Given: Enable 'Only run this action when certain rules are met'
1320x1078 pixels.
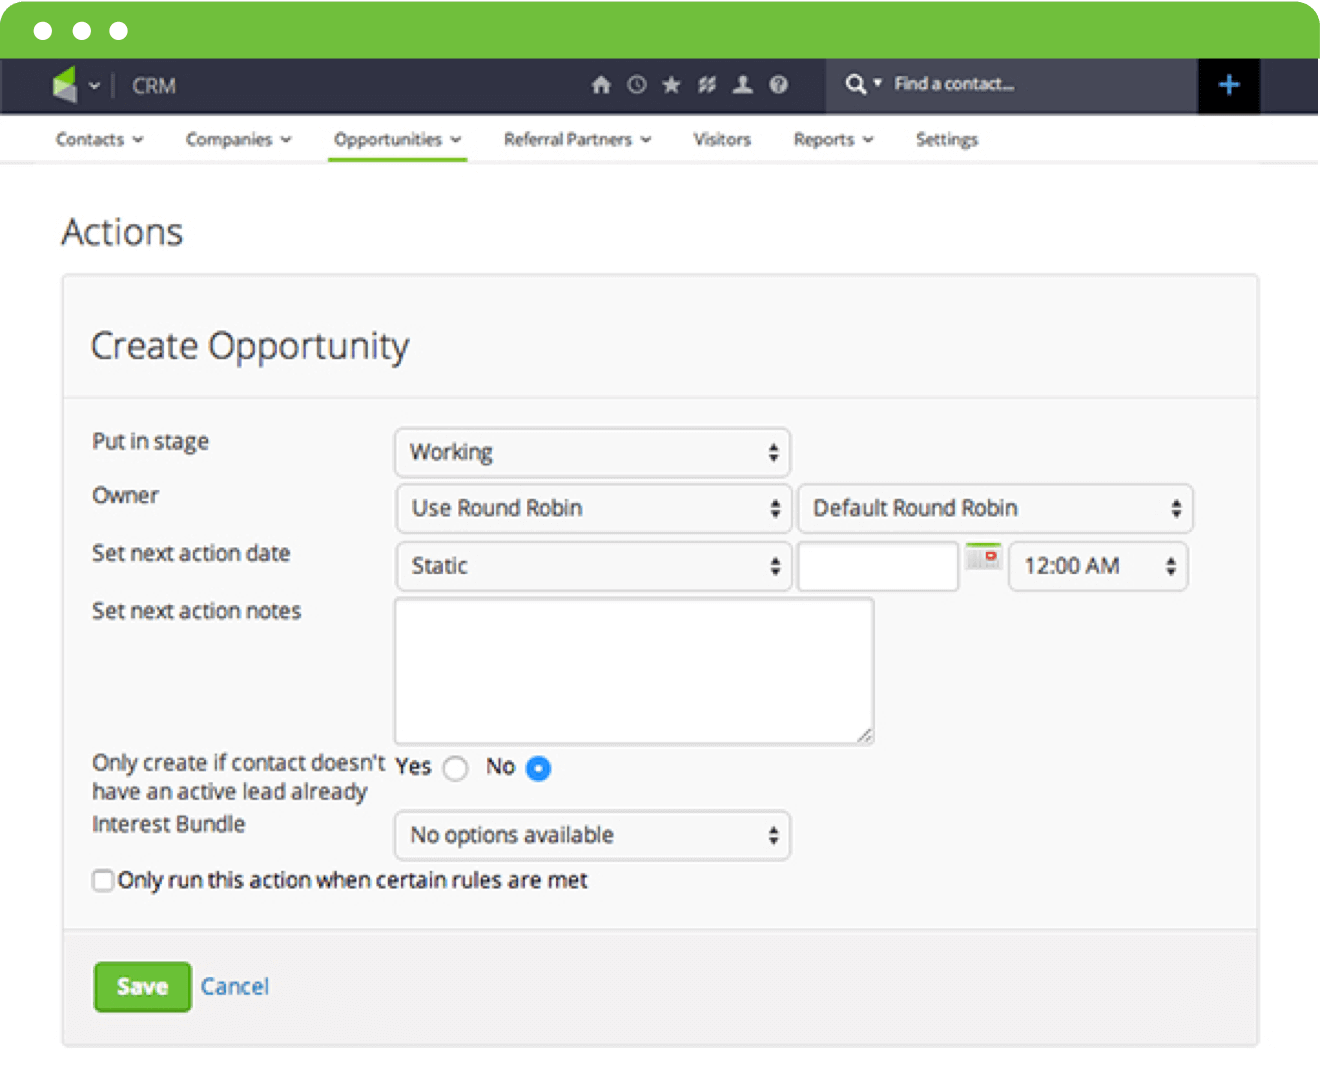Looking at the screenshot, I should coord(103,881).
